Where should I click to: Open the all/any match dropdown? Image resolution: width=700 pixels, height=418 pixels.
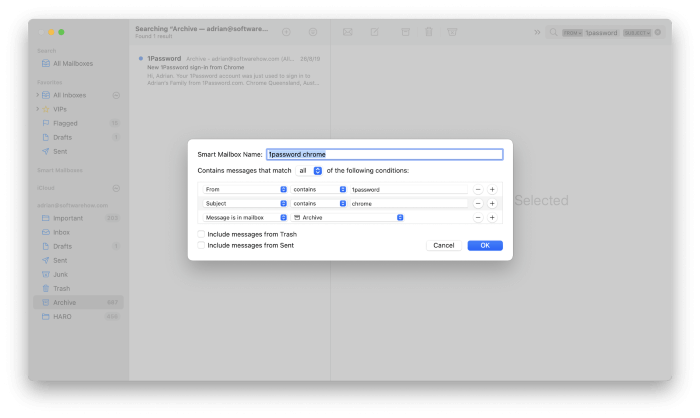tap(309, 171)
